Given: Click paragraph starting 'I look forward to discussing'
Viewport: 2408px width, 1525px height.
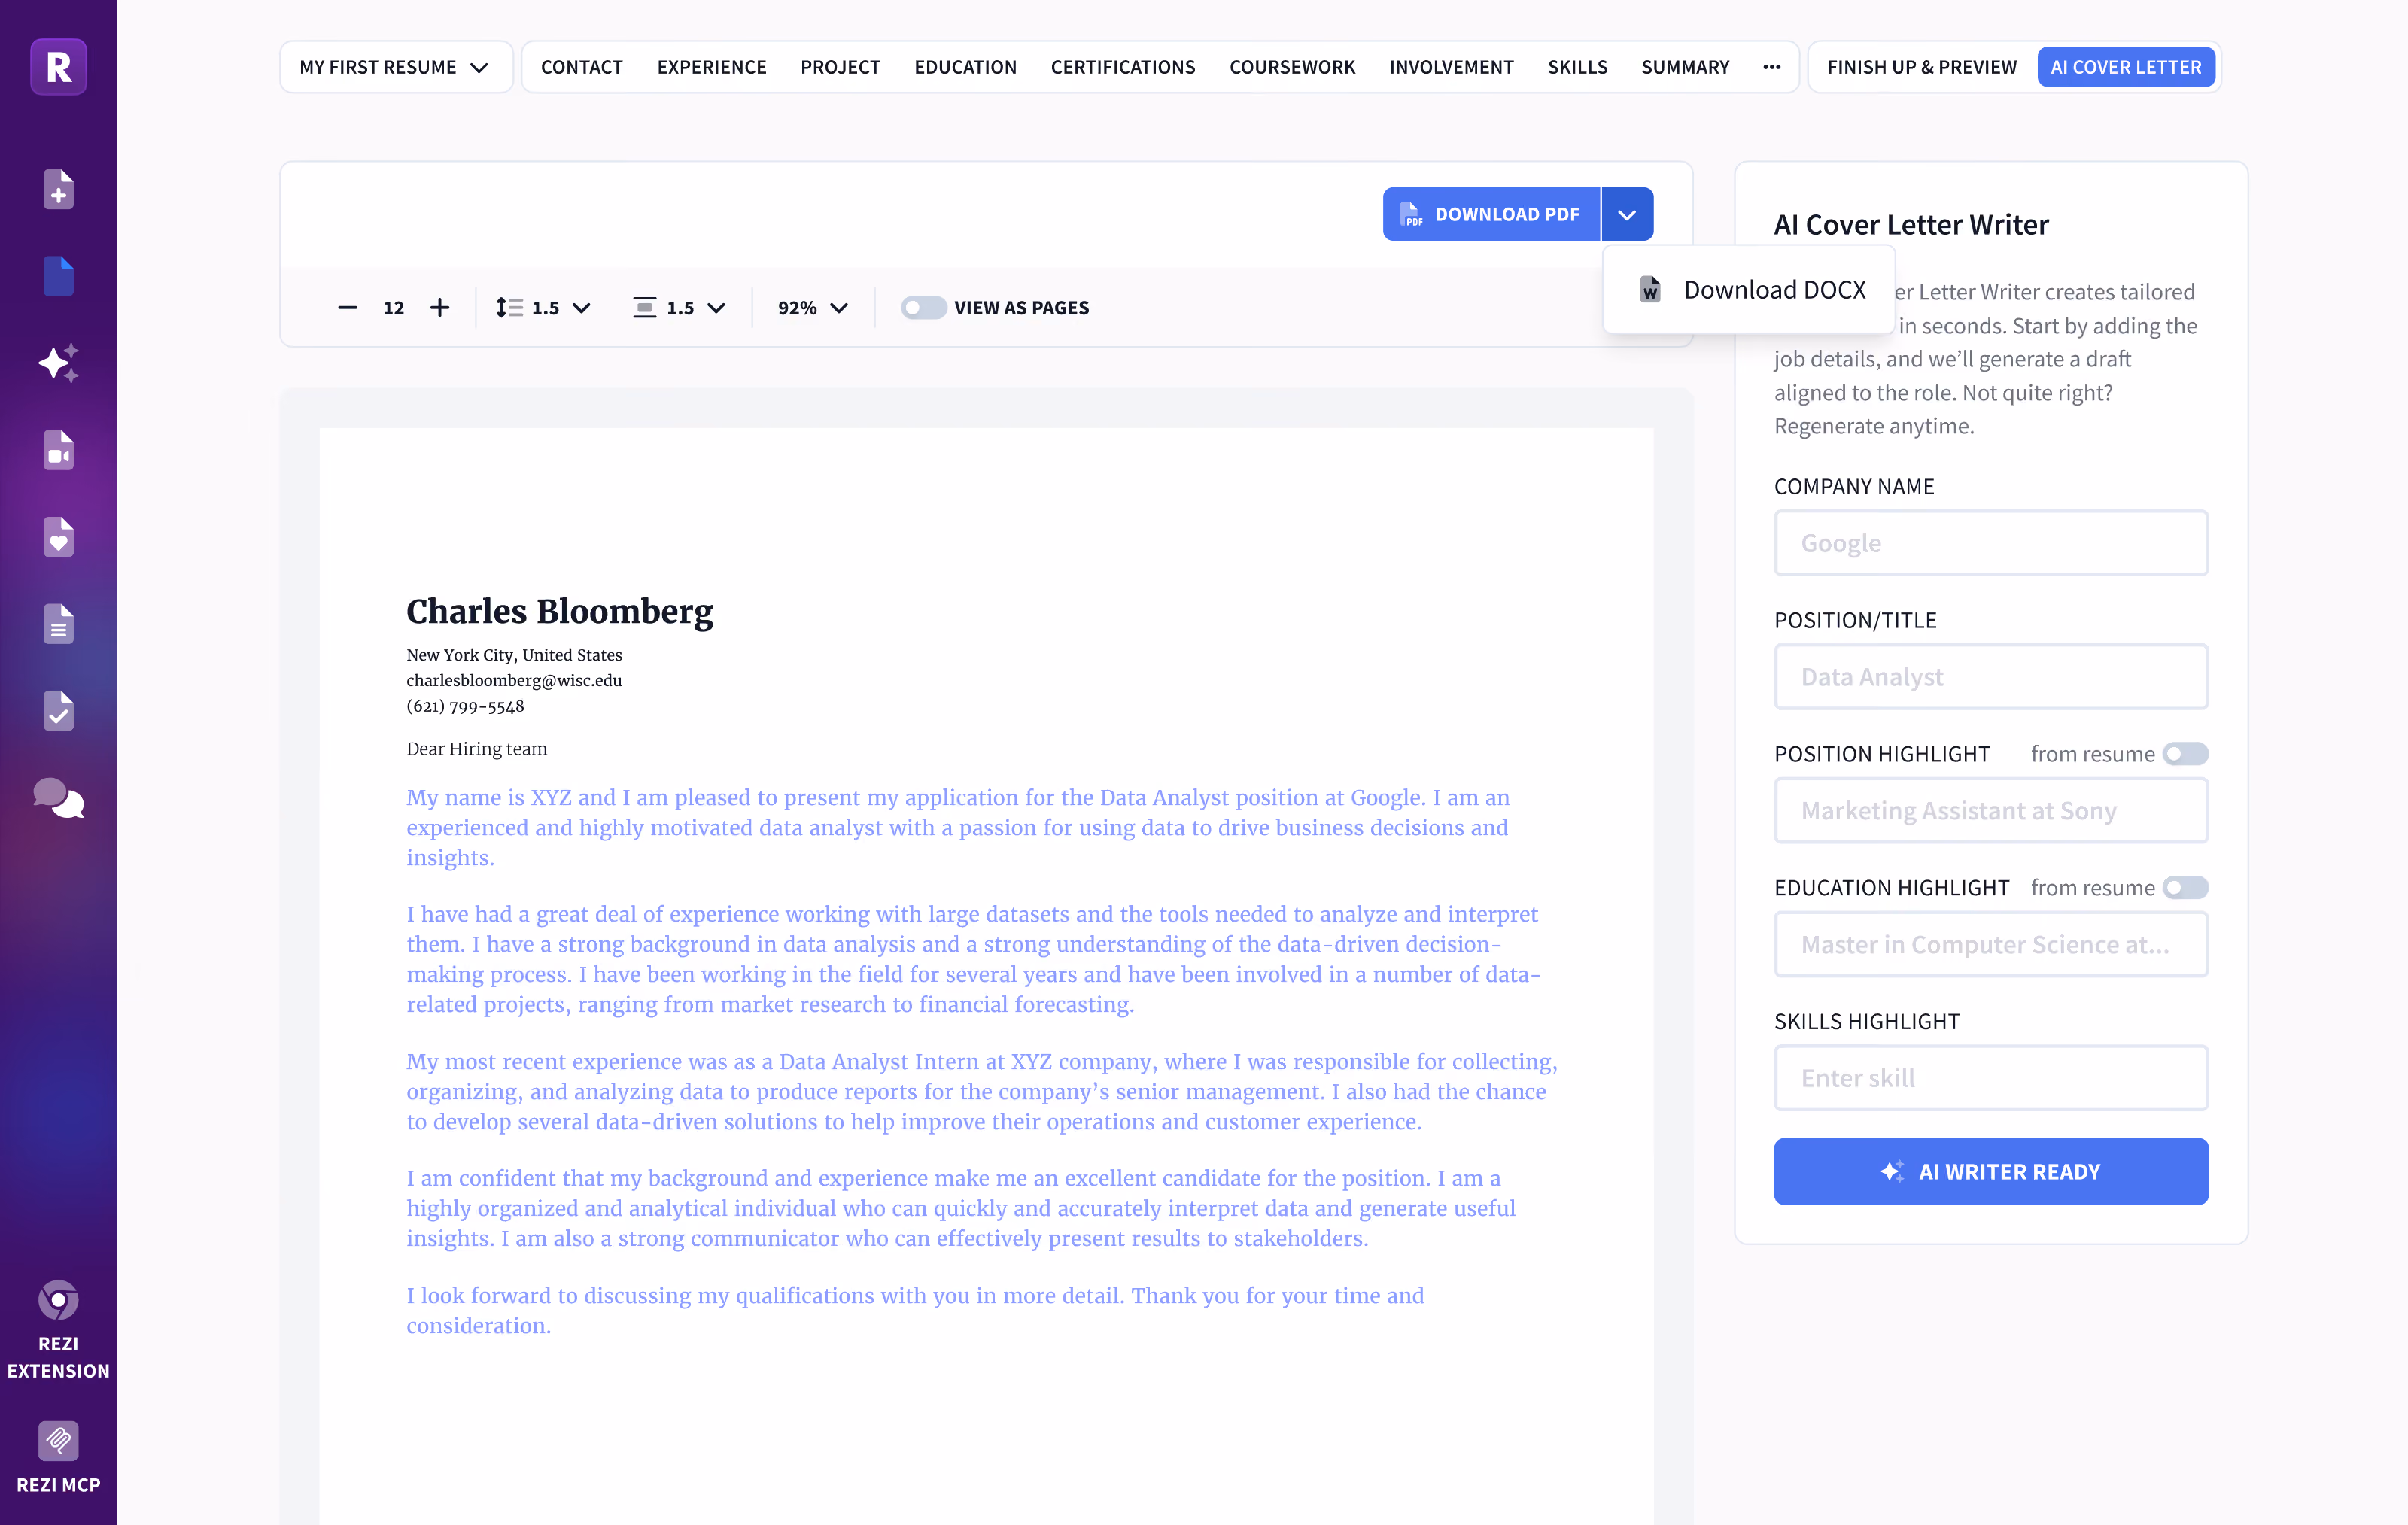Looking at the screenshot, I should [915, 1310].
